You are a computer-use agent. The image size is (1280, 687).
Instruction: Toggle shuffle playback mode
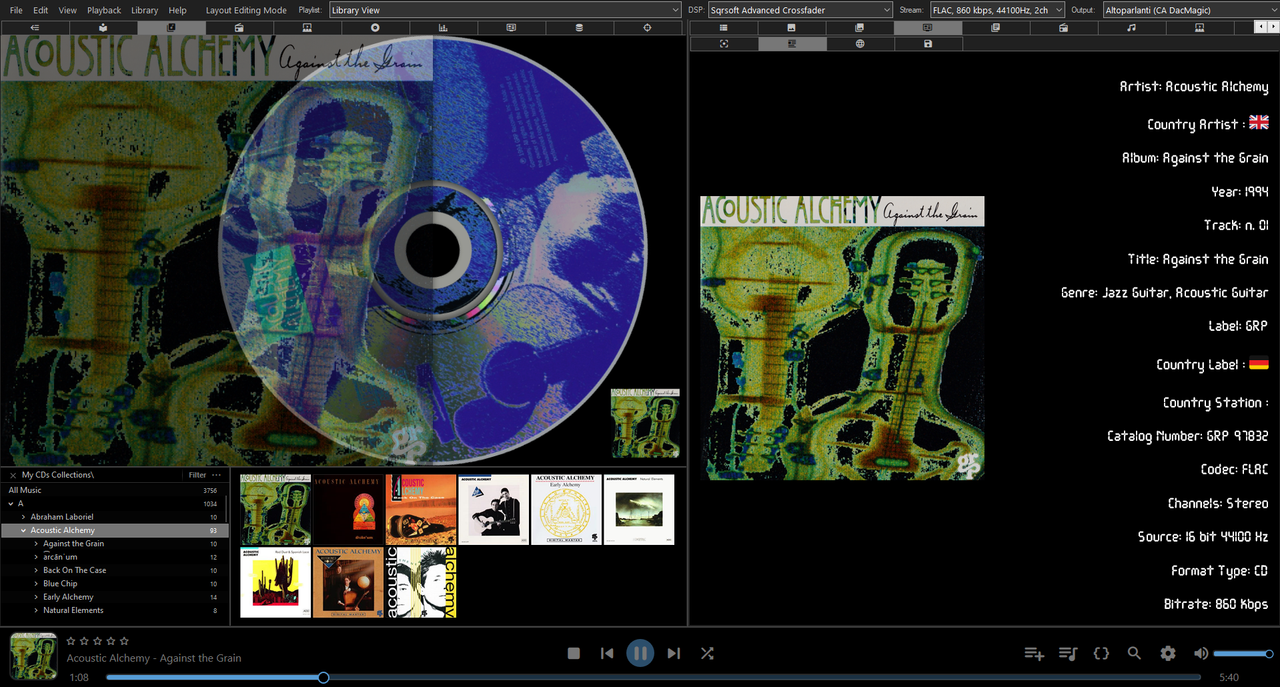(707, 653)
